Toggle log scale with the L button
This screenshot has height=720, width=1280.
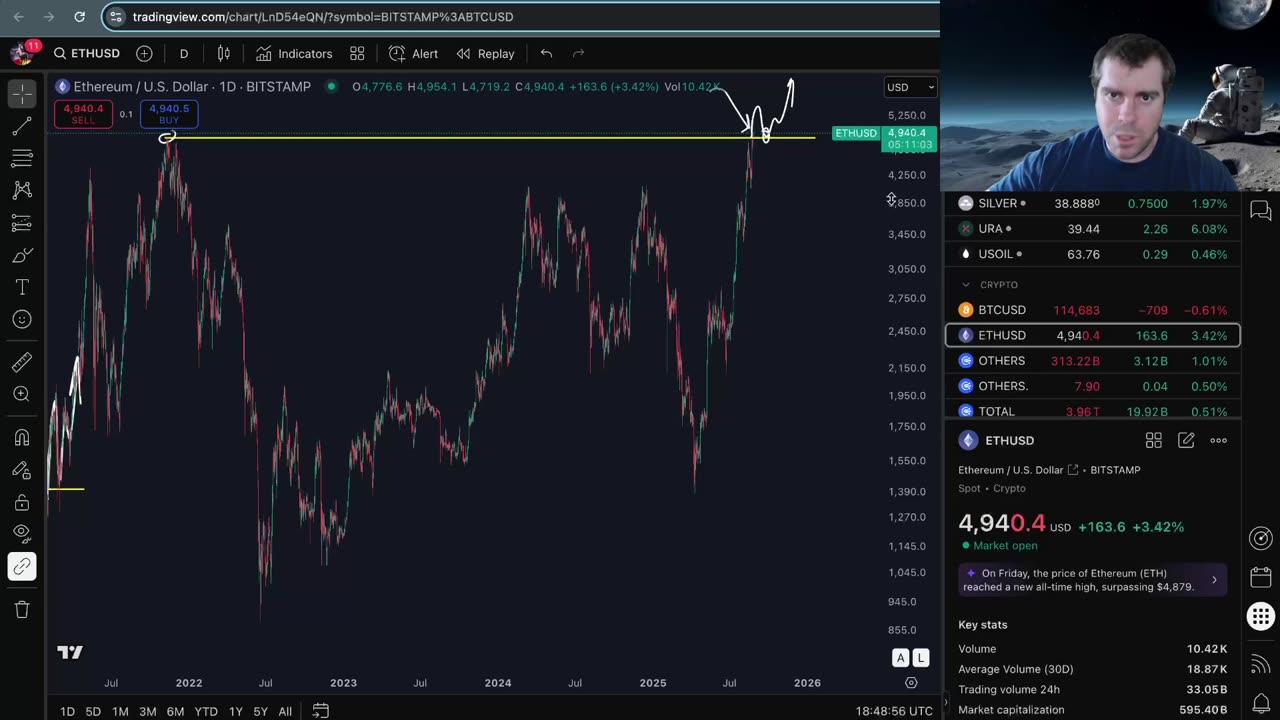[920, 658]
